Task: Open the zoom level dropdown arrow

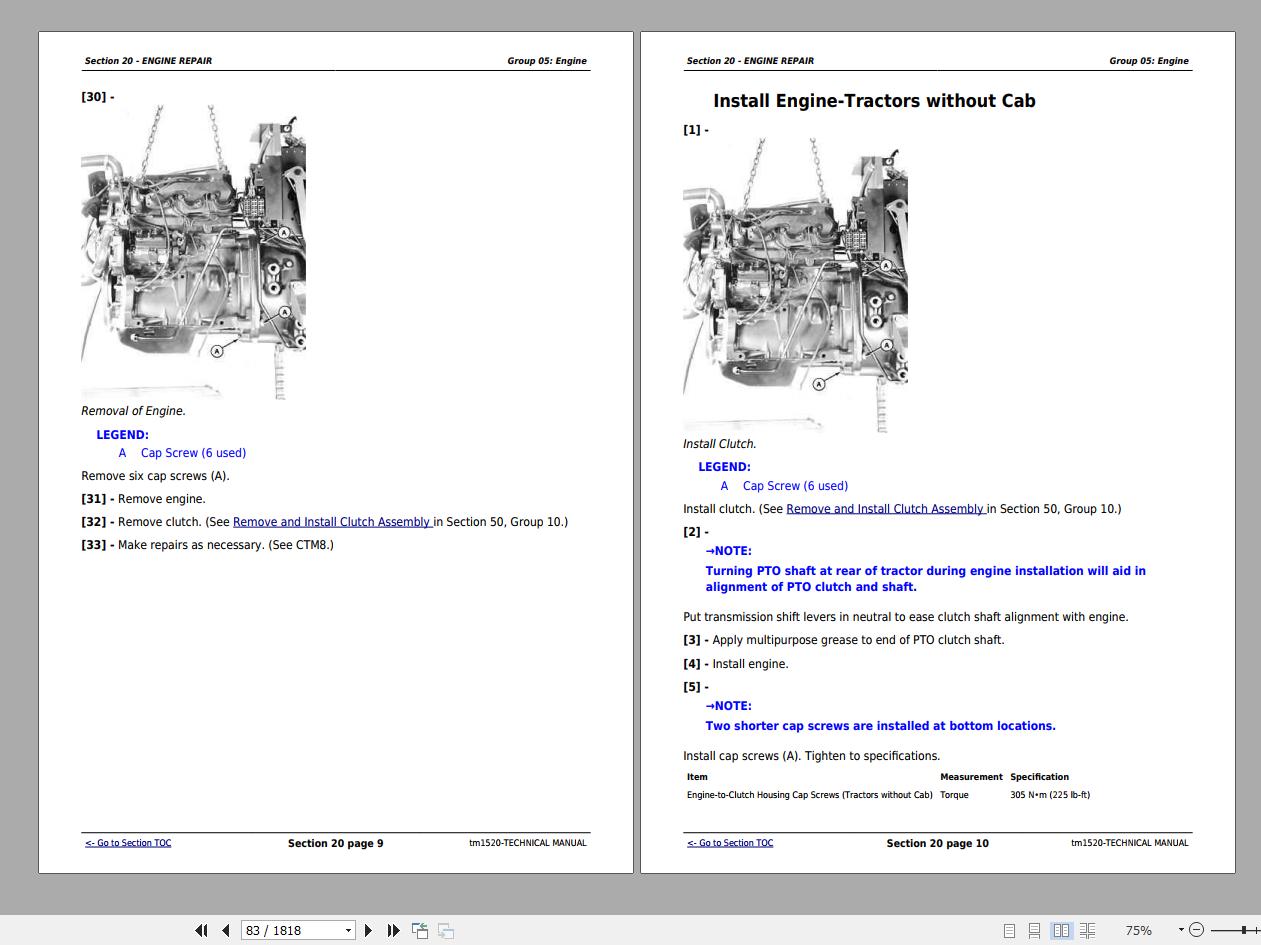Action: [x=1180, y=930]
